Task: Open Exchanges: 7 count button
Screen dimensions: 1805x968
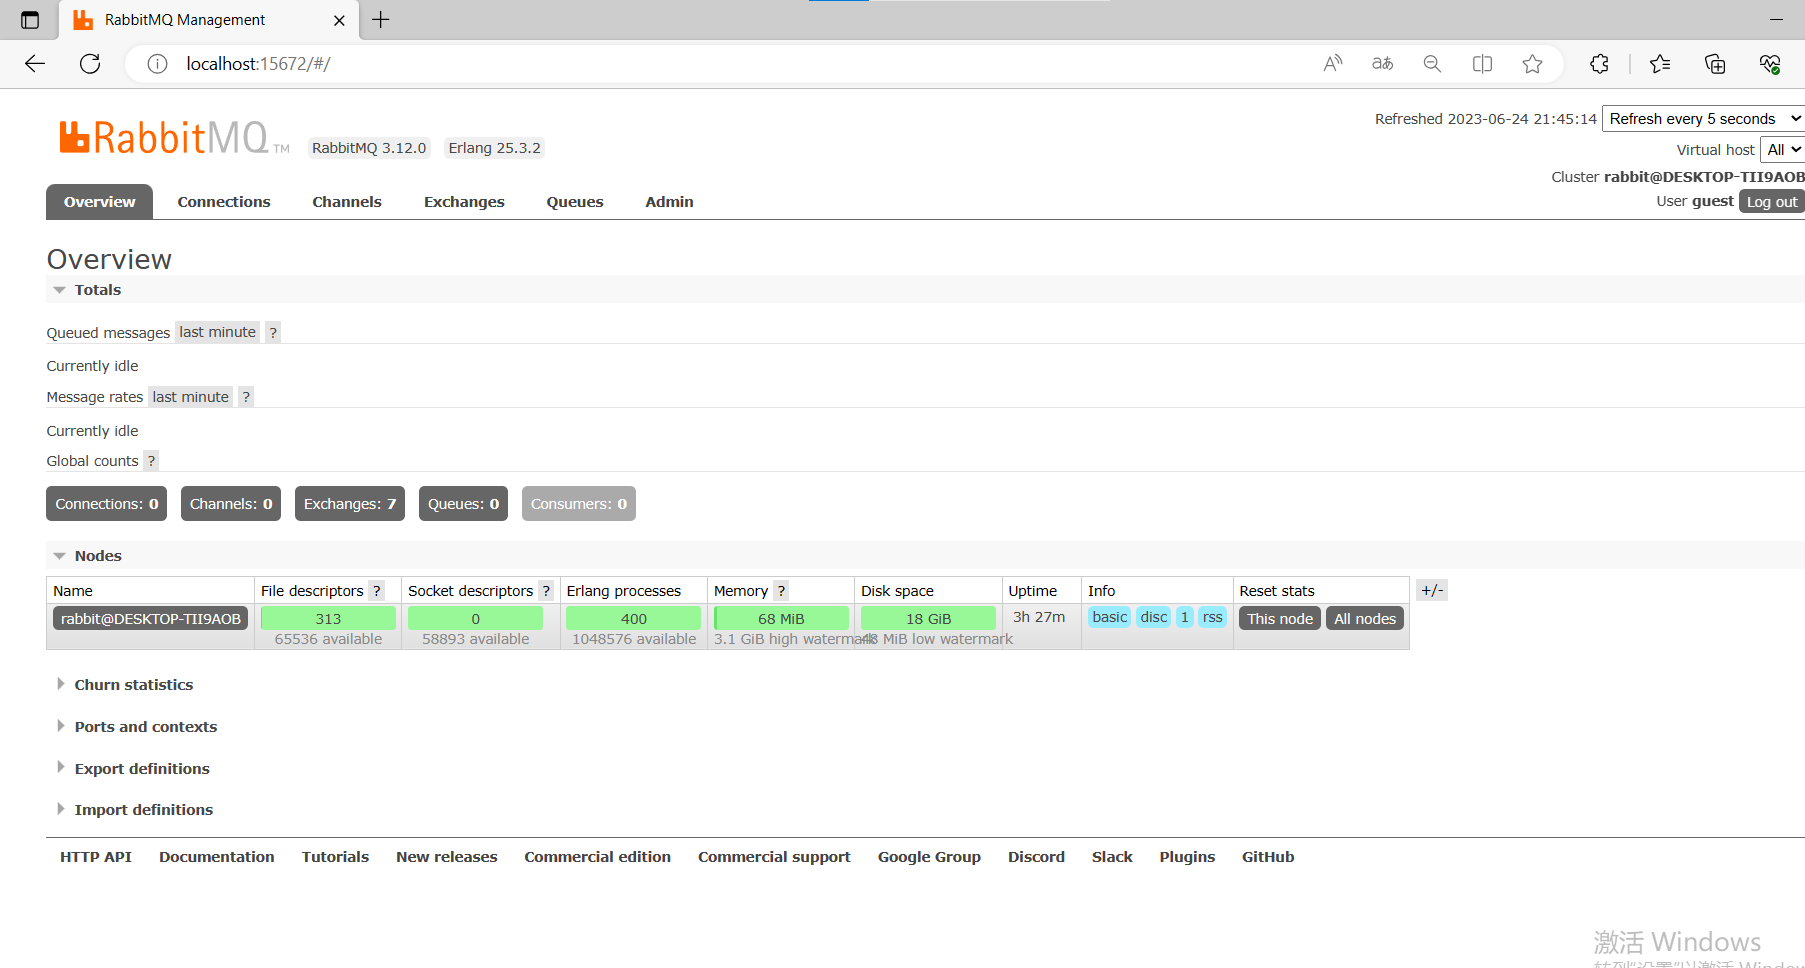Action: [x=350, y=504]
